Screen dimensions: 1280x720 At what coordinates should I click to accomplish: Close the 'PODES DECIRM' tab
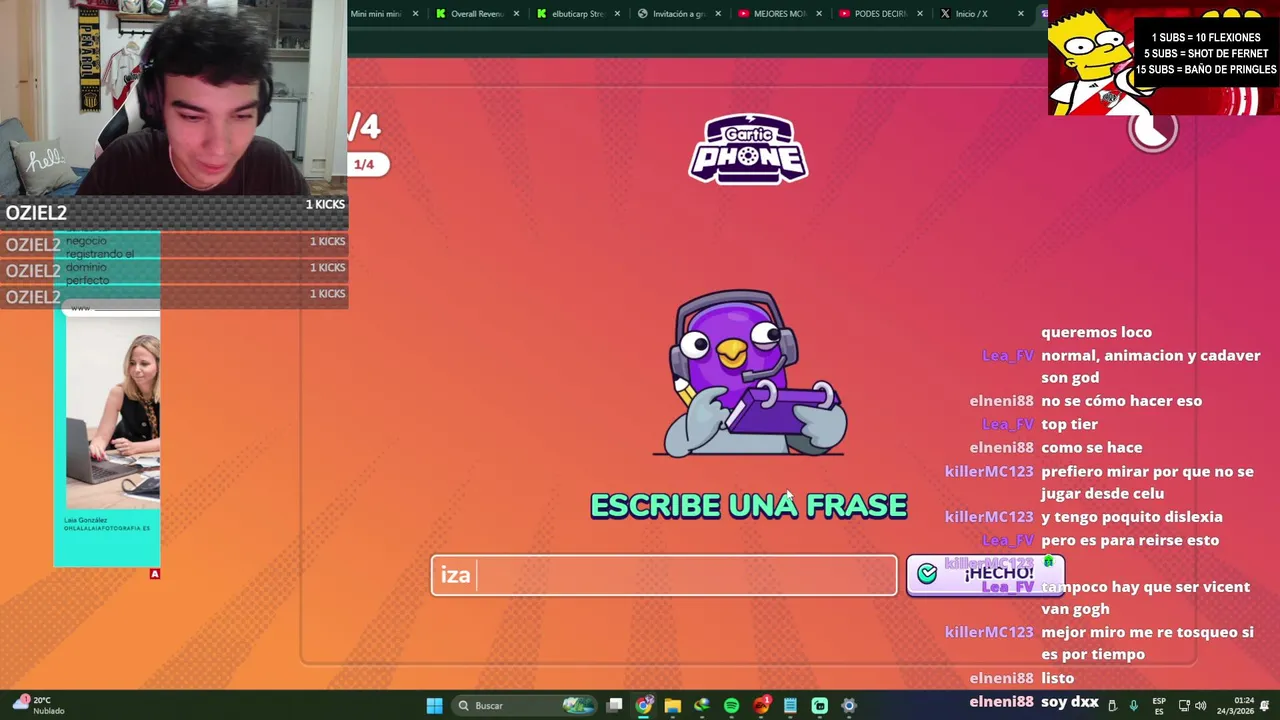coord(920,14)
